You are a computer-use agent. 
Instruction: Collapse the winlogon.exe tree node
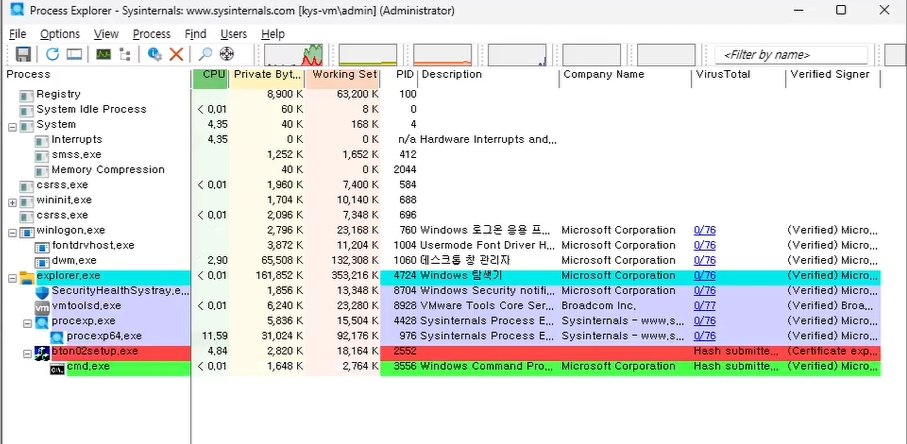click(12, 232)
